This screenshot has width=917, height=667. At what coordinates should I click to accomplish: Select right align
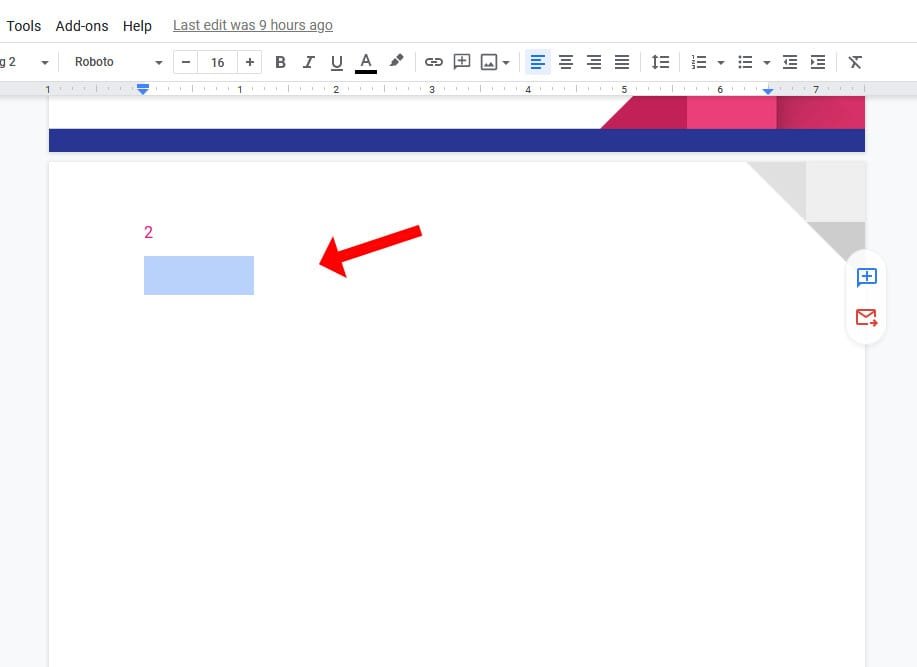pyautogui.click(x=594, y=62)
